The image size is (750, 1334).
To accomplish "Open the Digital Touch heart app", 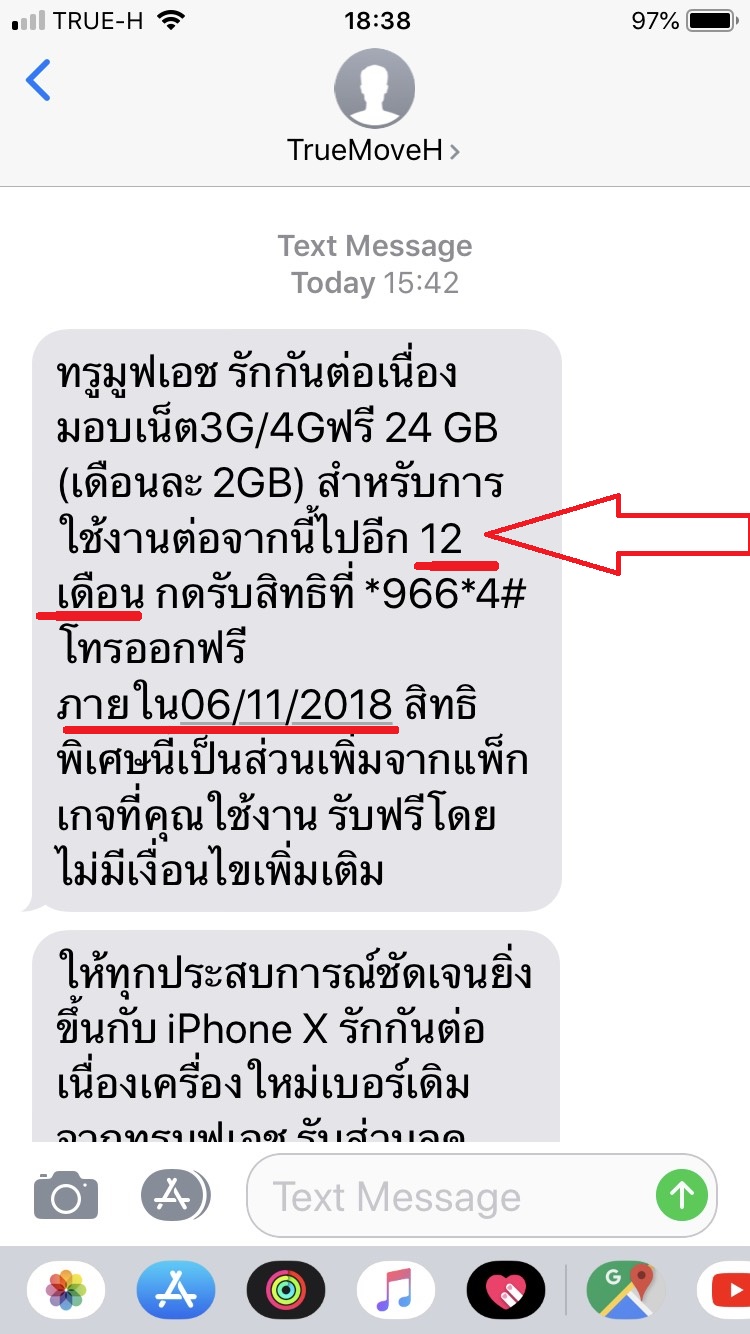I will 506,1290.
